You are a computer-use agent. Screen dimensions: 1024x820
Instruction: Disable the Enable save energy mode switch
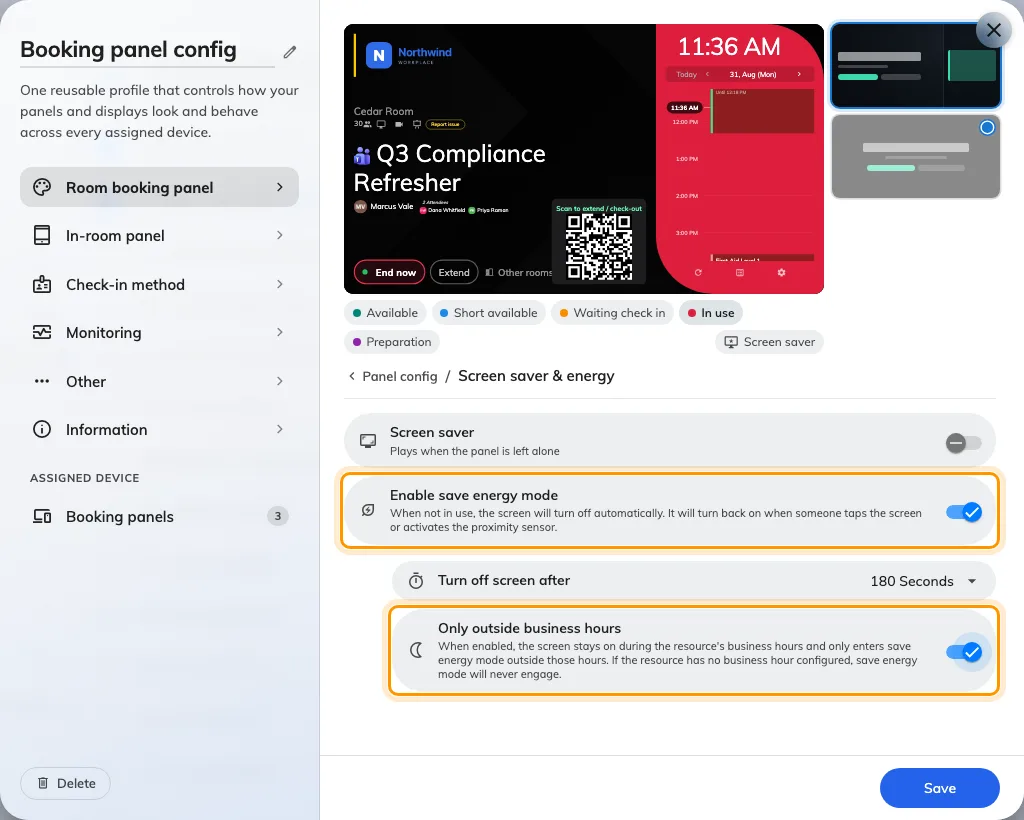[x=964, y=512]
